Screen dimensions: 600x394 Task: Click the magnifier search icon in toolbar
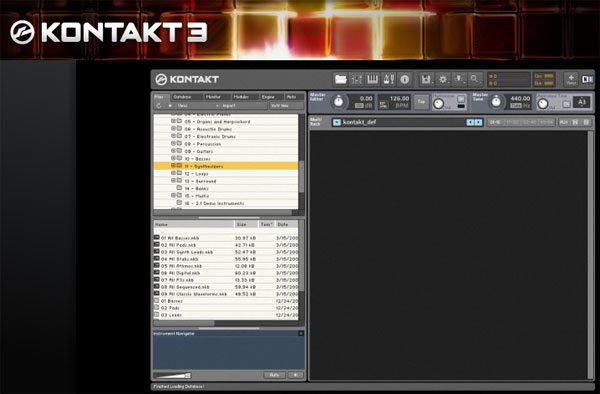pos(475,80)
